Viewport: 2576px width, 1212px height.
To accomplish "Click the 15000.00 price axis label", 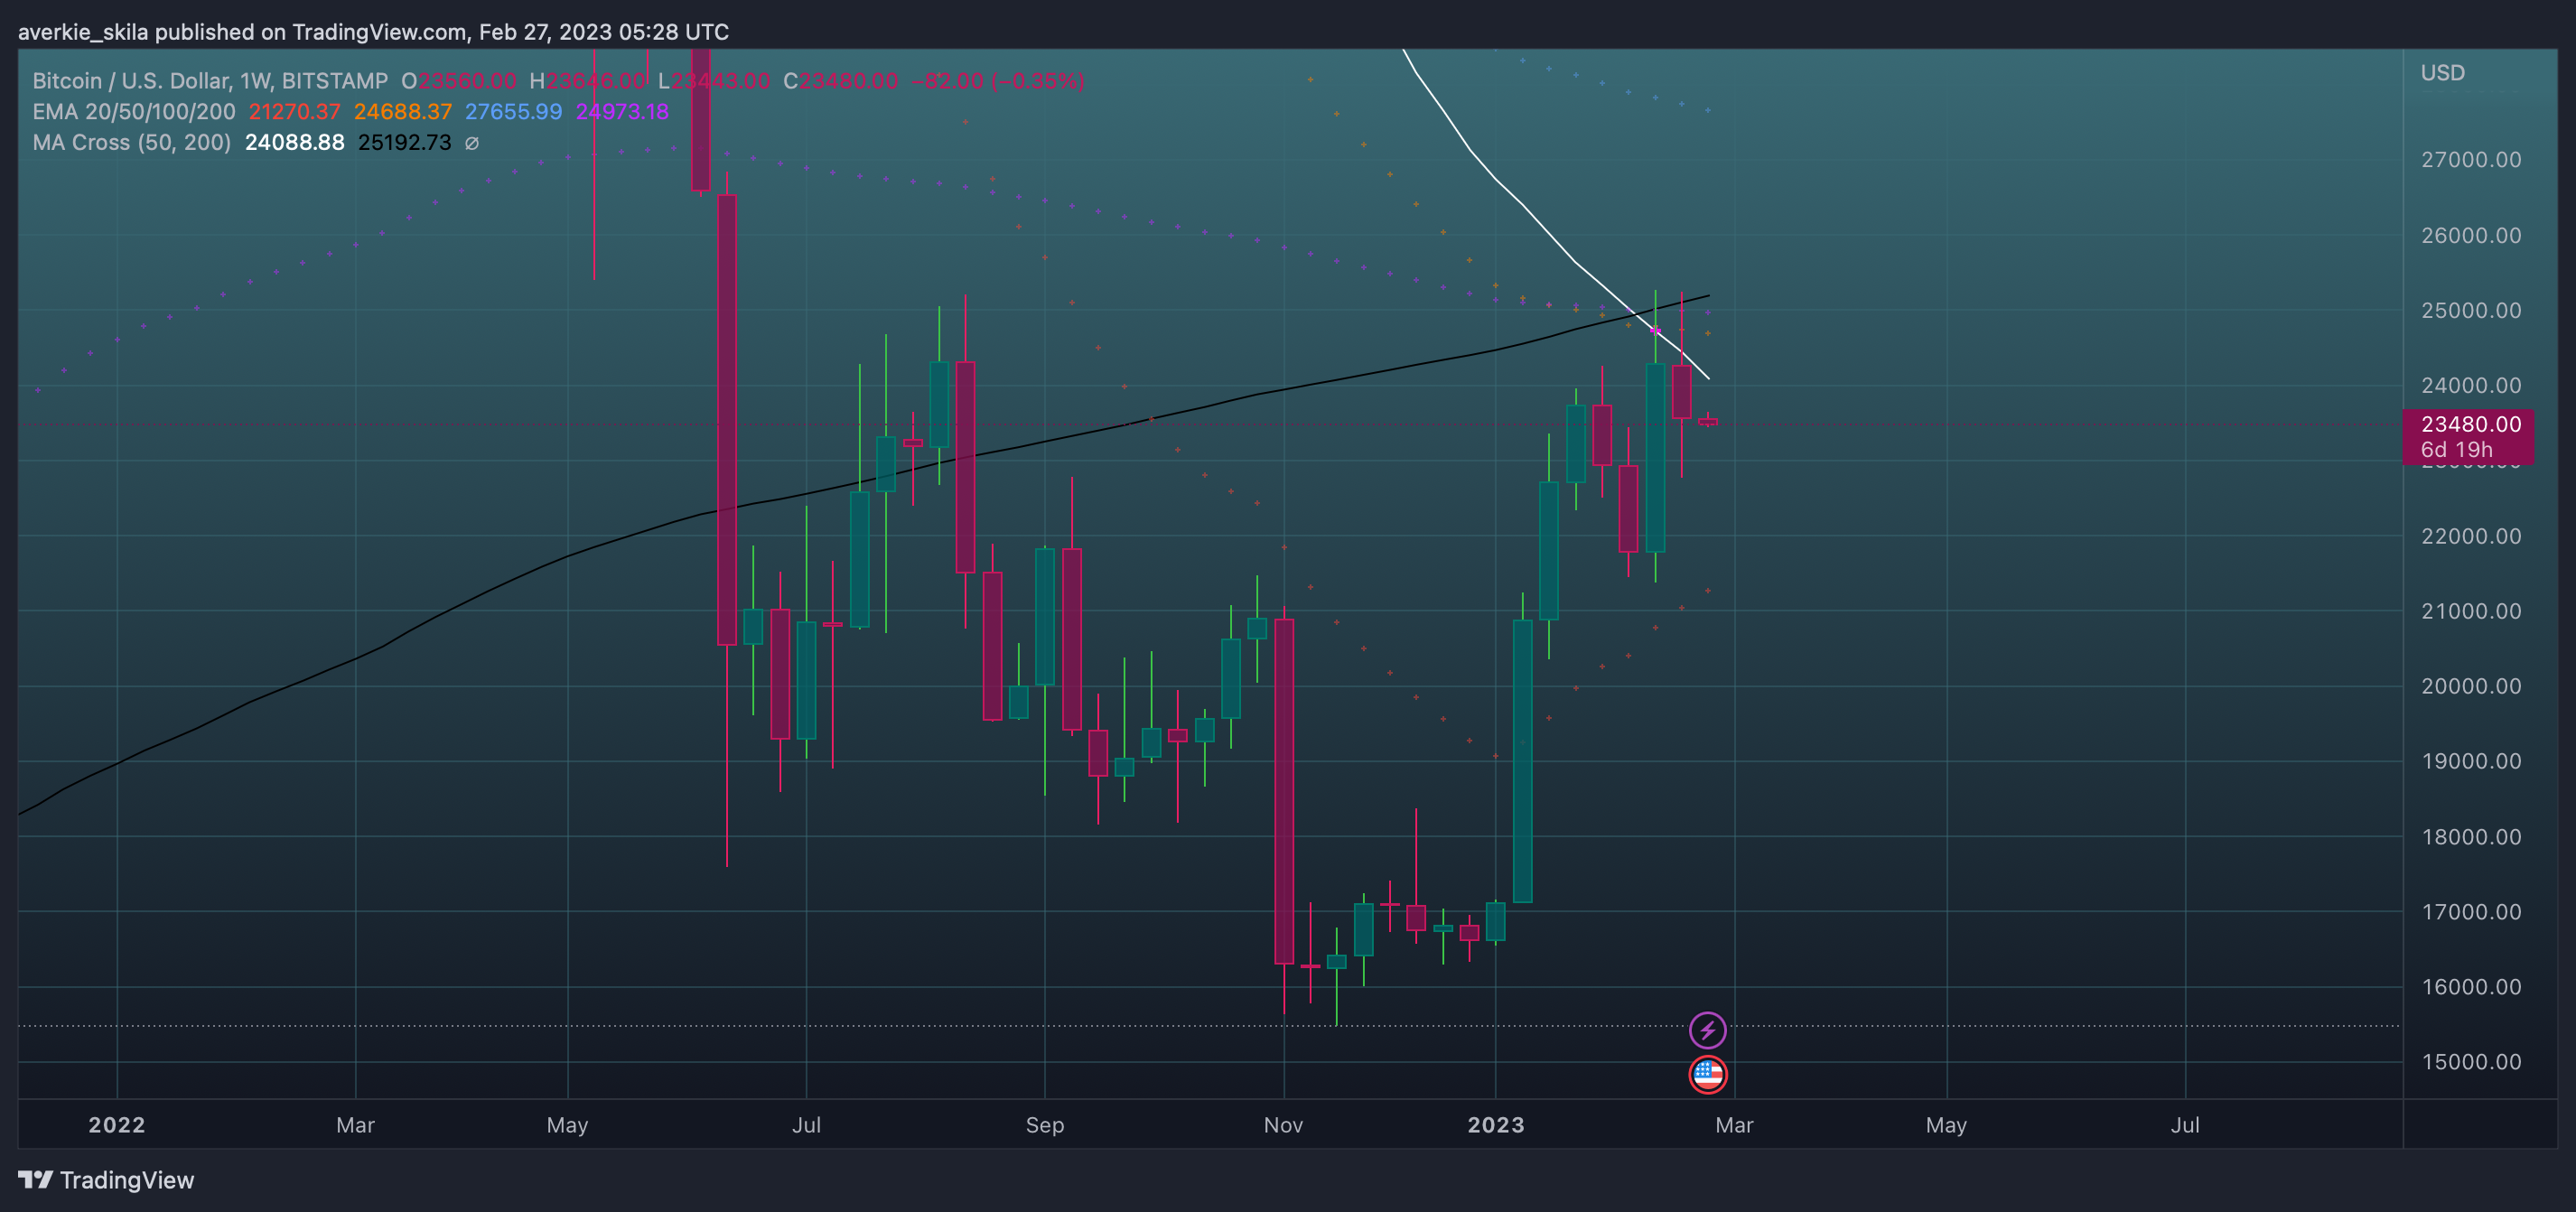I will [2470, 1062].
